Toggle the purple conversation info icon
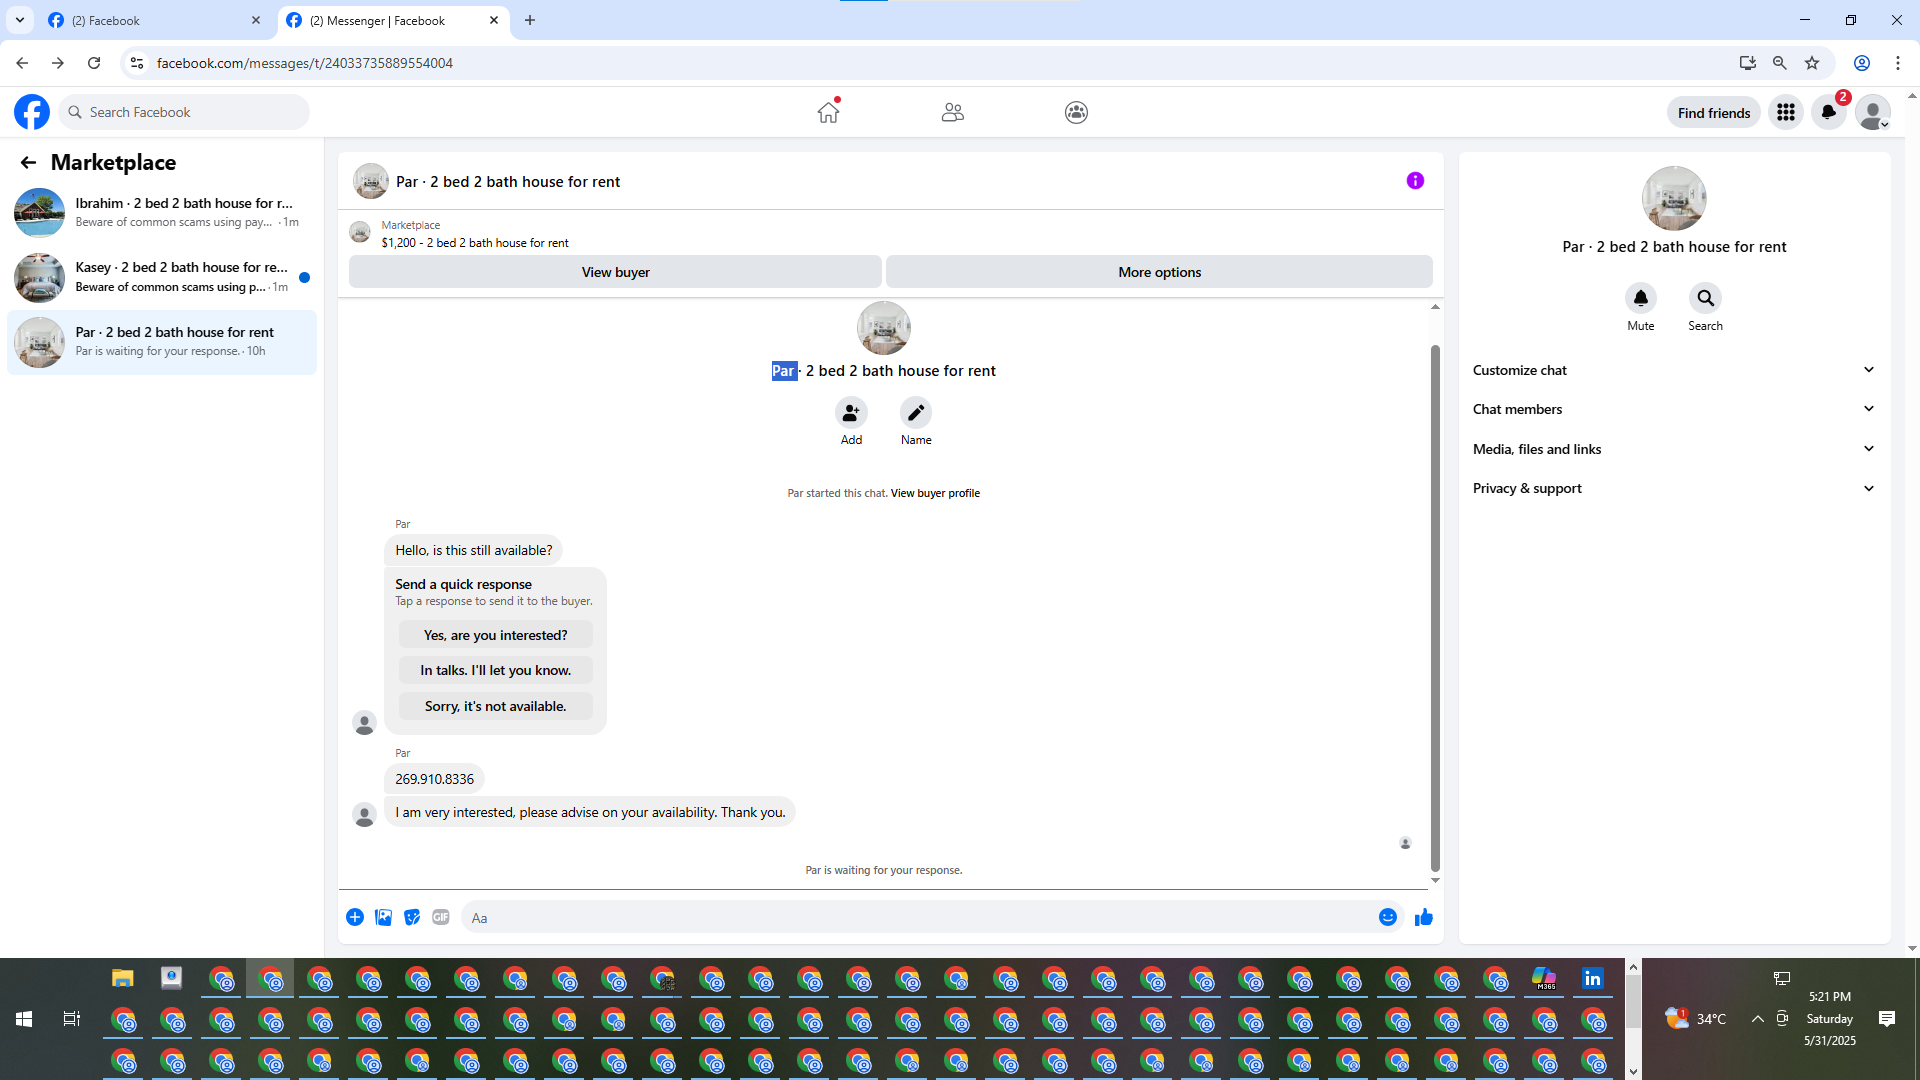1920x1080 pixels. click(1415, 181)
